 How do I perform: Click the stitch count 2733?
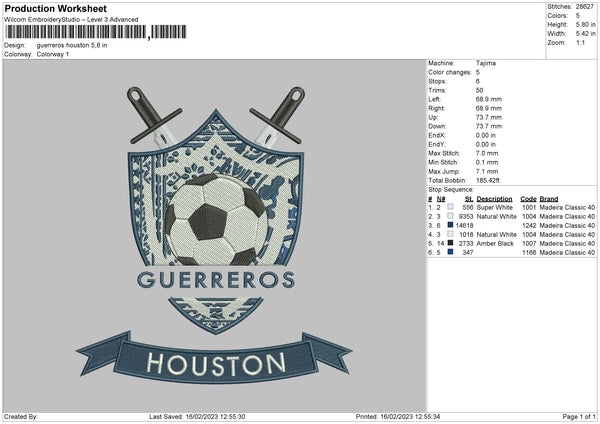466,243
